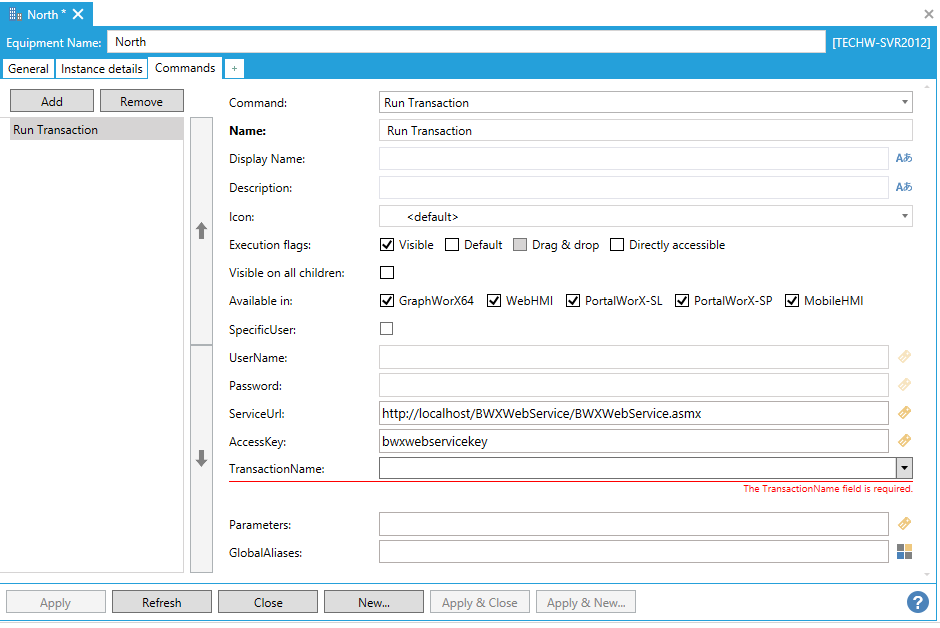Move command down with the down arrow

(201, 459)
